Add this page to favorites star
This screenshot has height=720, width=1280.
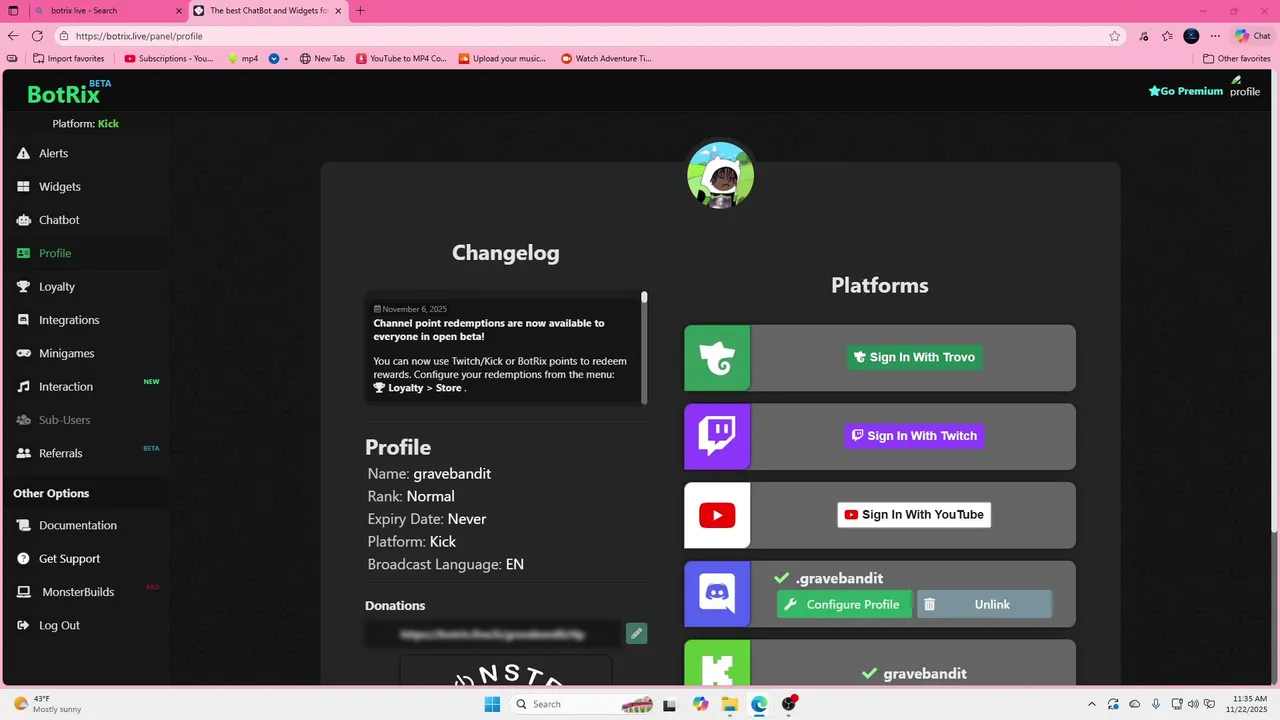[x=1114, y=36]
